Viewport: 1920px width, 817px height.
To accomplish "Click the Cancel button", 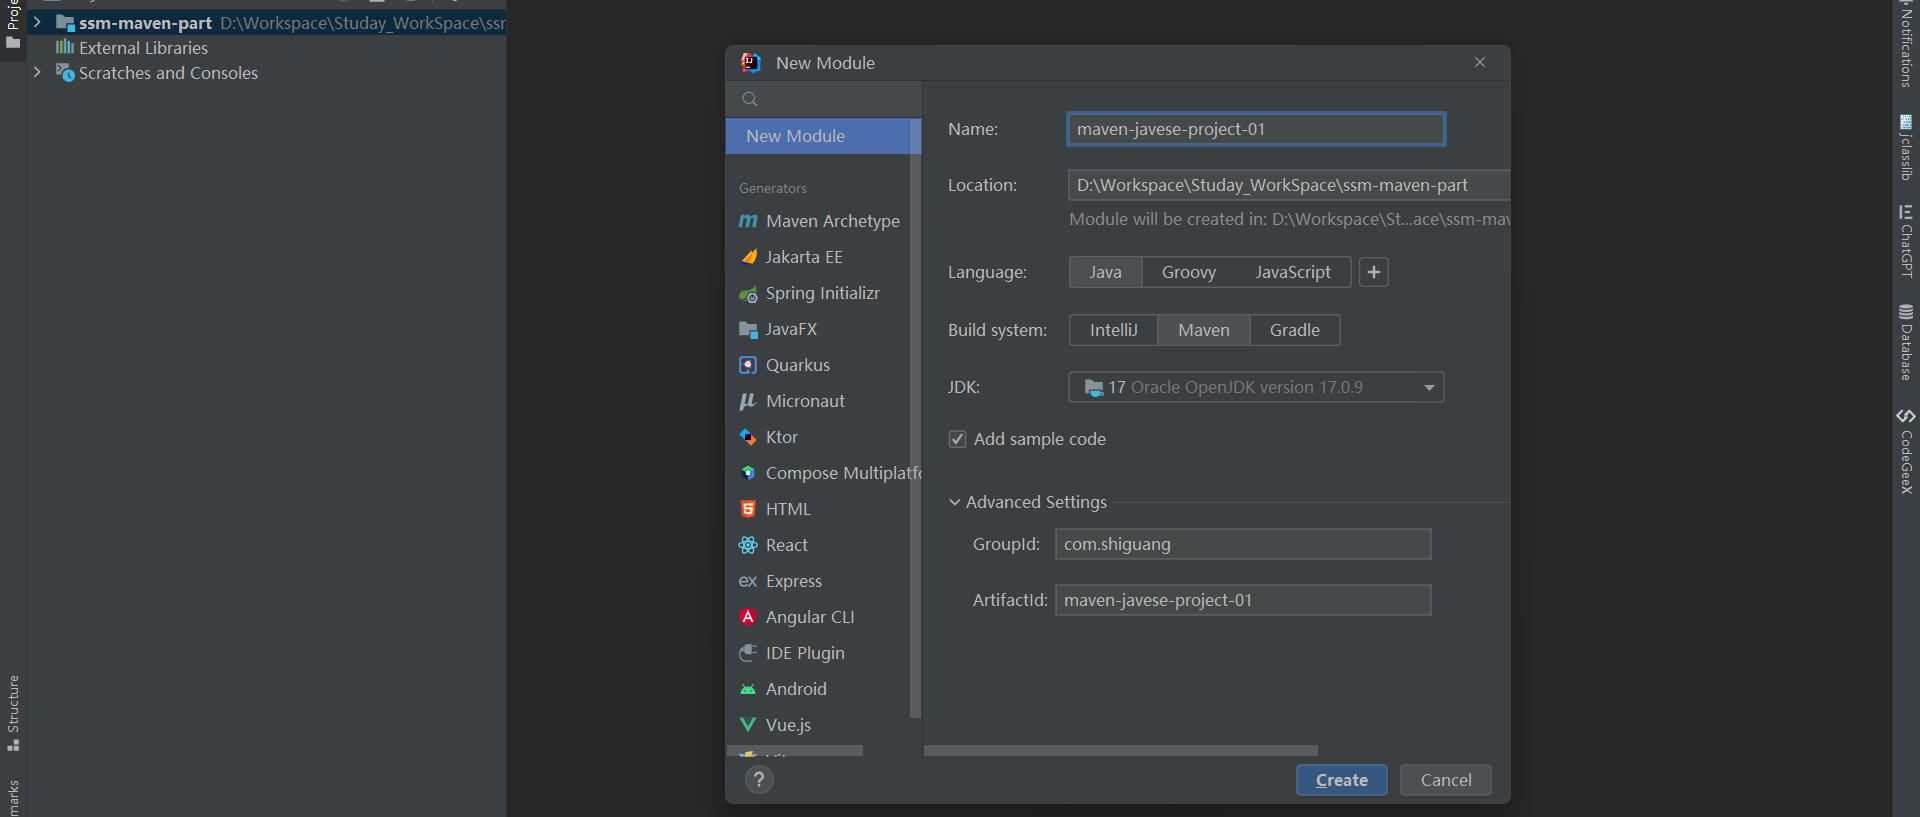I will click(x=1446, y=780).
